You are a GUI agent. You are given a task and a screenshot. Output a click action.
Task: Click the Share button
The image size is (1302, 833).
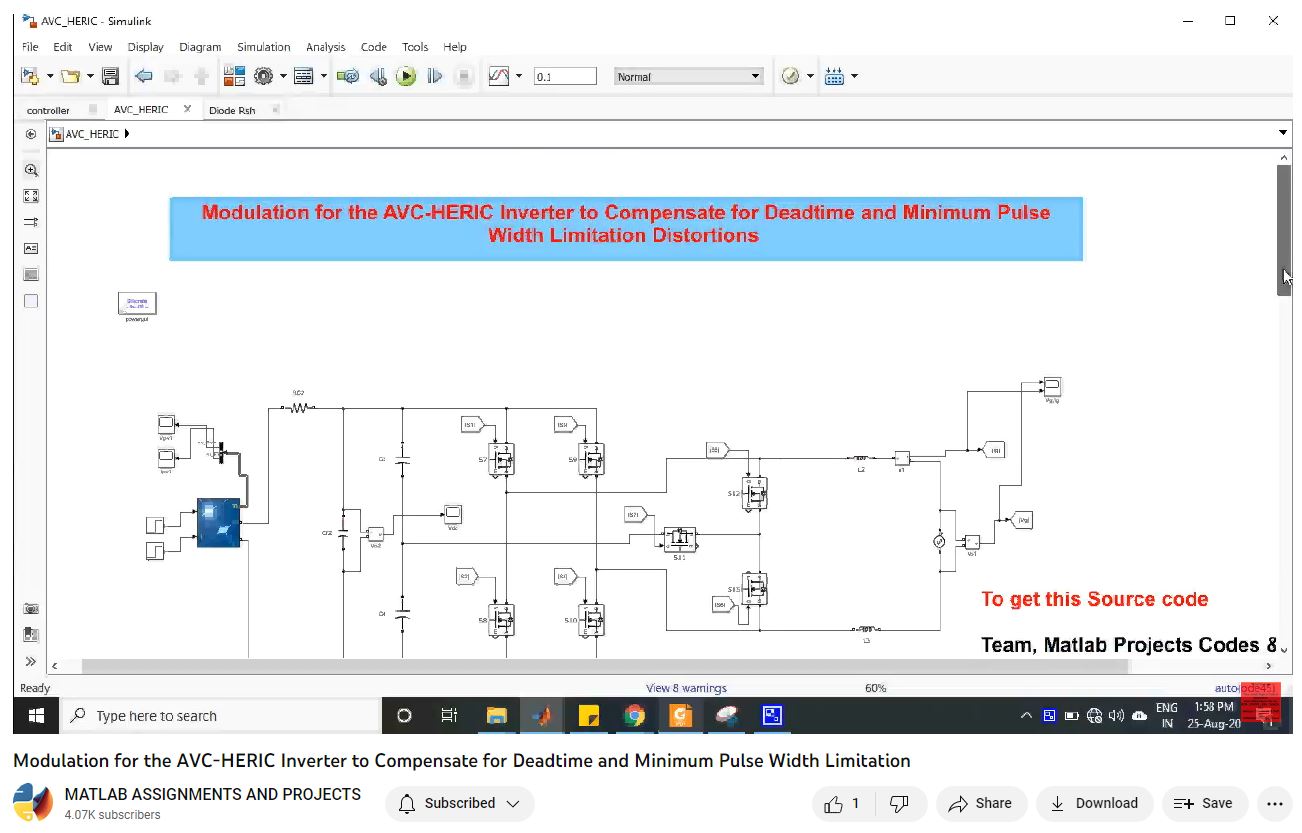980,803
